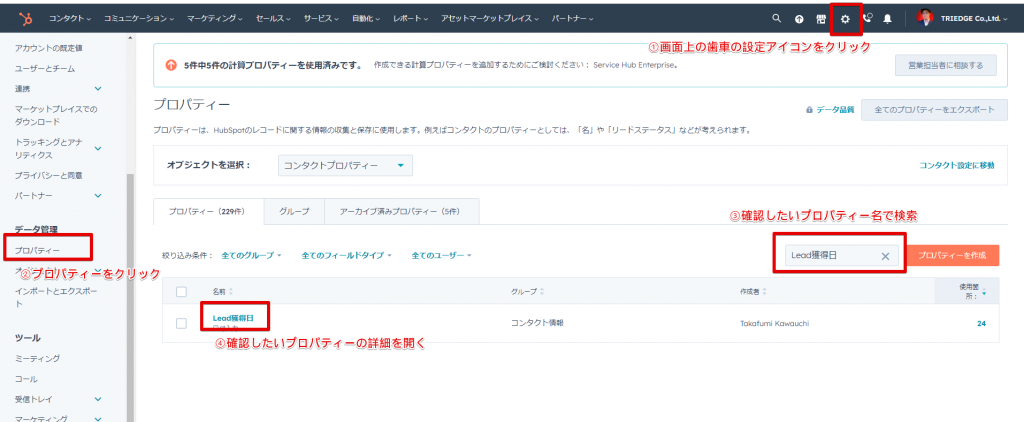Click the user avatar photo
Image resolution: width=1024 pixels, height=422 pixels.
(925, 18)
